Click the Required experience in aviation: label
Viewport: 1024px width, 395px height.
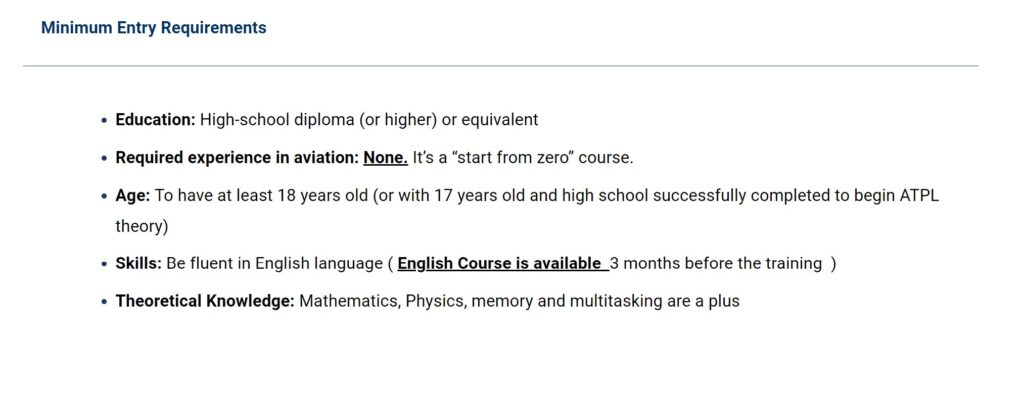(237, 158)
